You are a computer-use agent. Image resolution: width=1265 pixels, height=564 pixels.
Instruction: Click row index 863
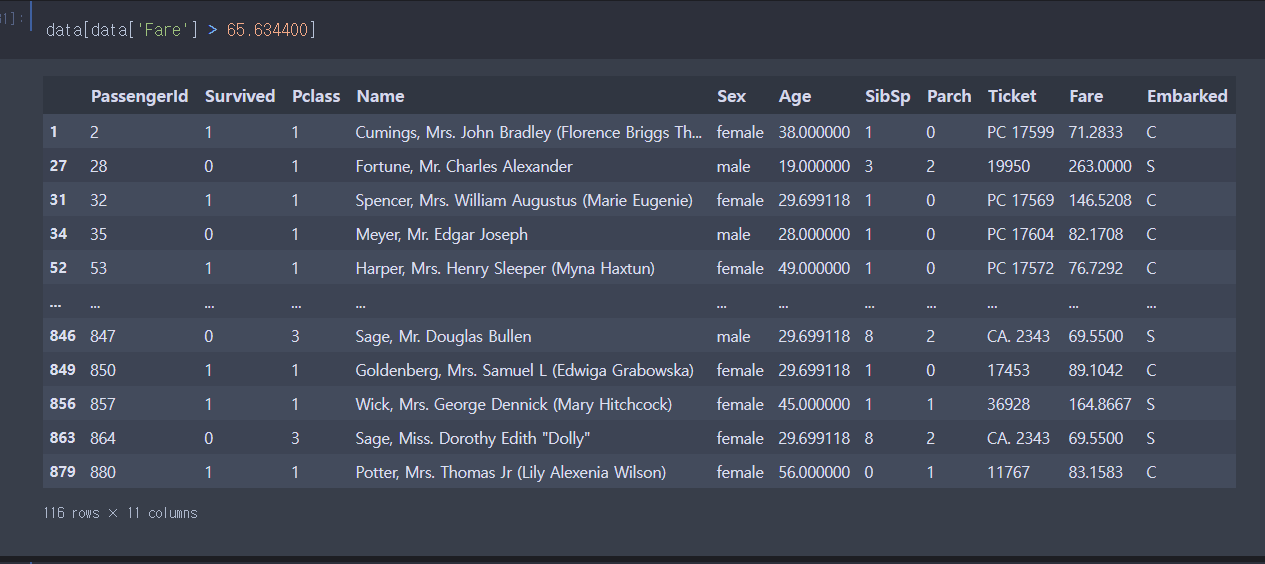62,438
